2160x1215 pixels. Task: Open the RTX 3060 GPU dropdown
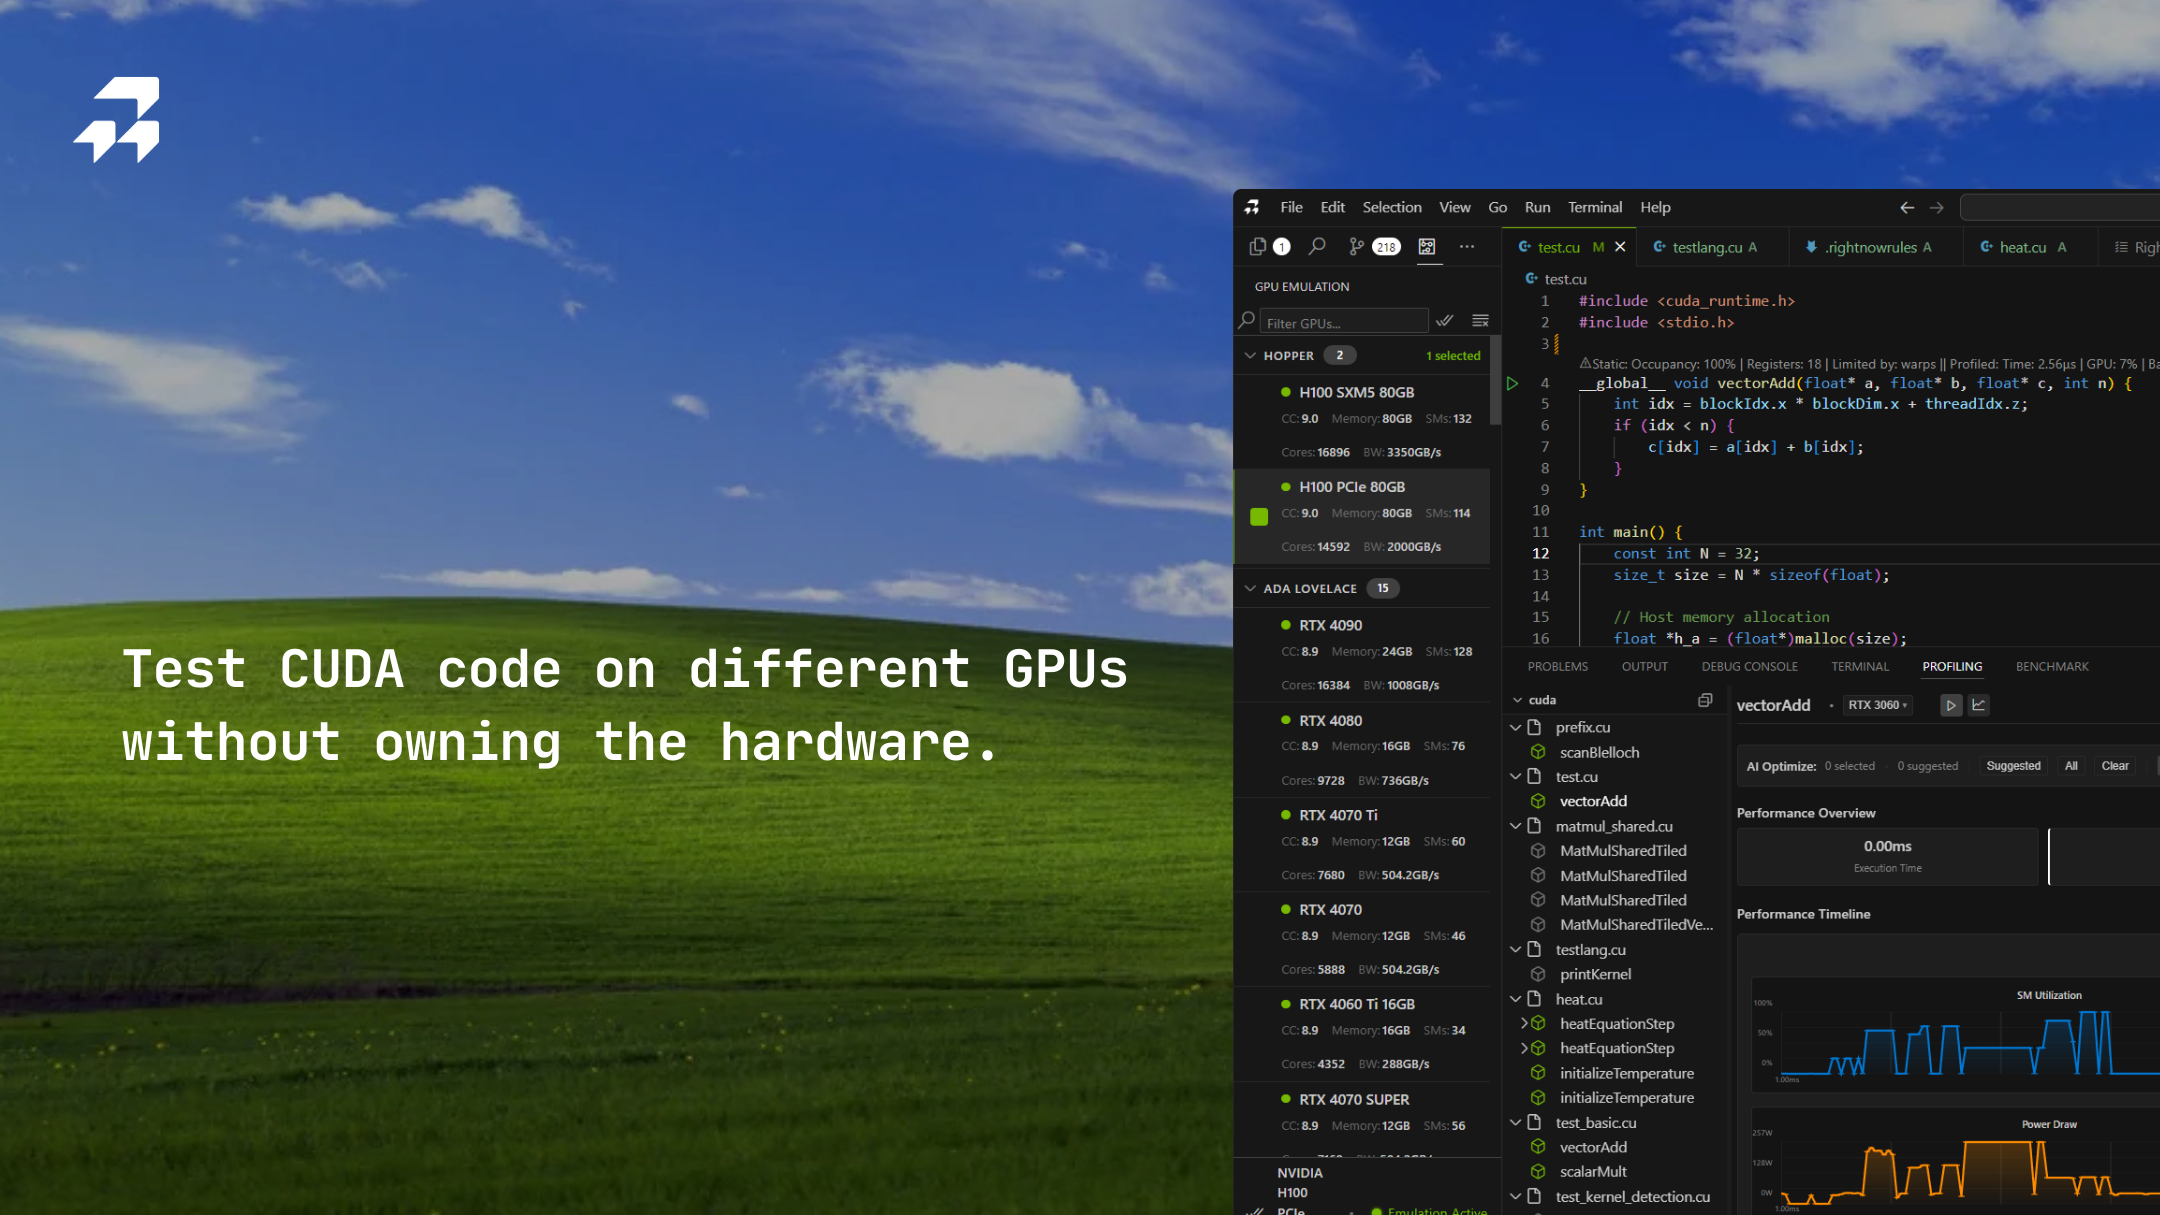coord(1877,705)
